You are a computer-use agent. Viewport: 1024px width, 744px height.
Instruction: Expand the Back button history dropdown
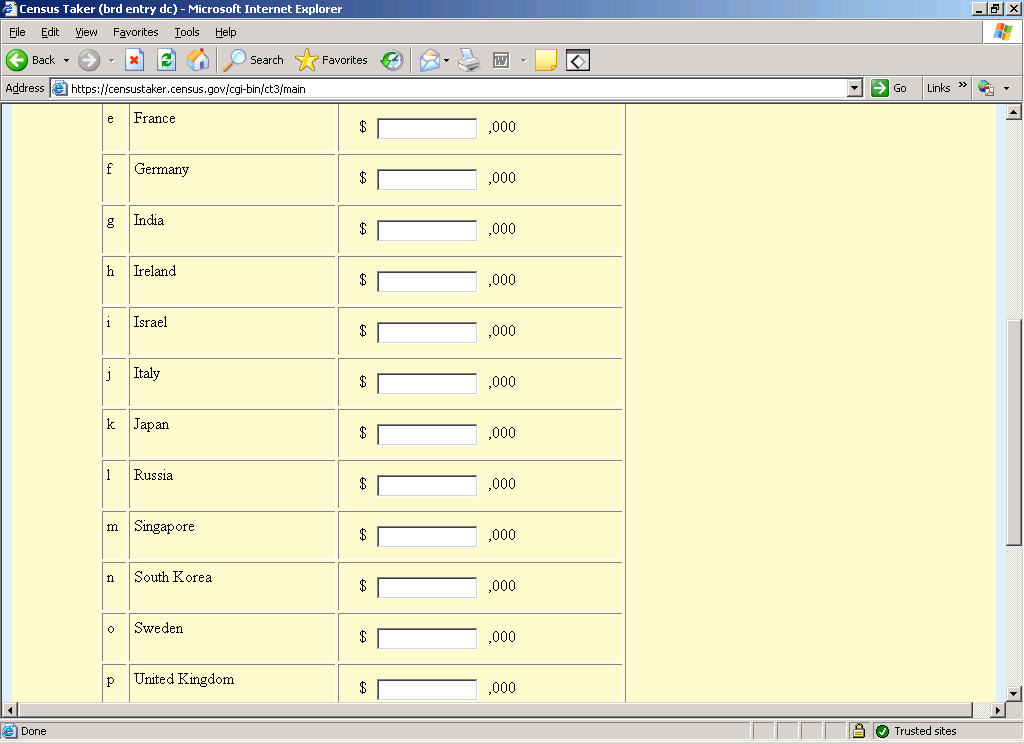click(x=66, y=60)
